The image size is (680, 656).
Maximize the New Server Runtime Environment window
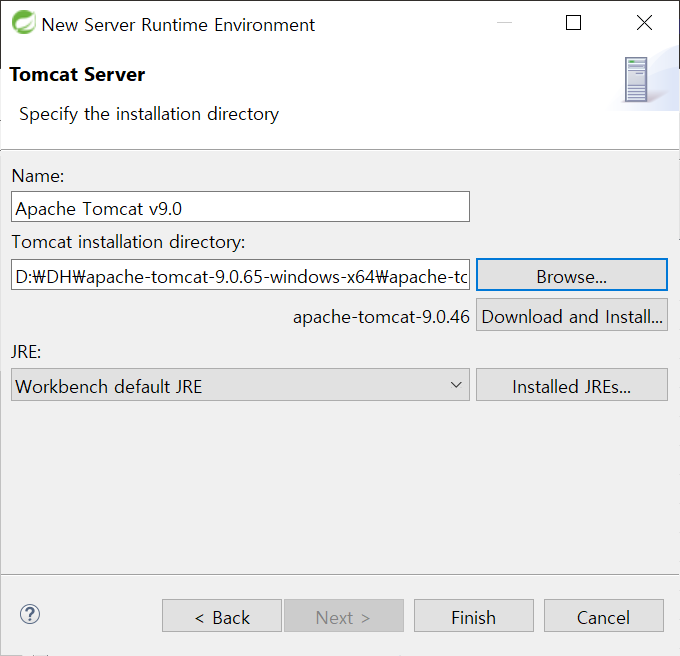coord(573,23)
